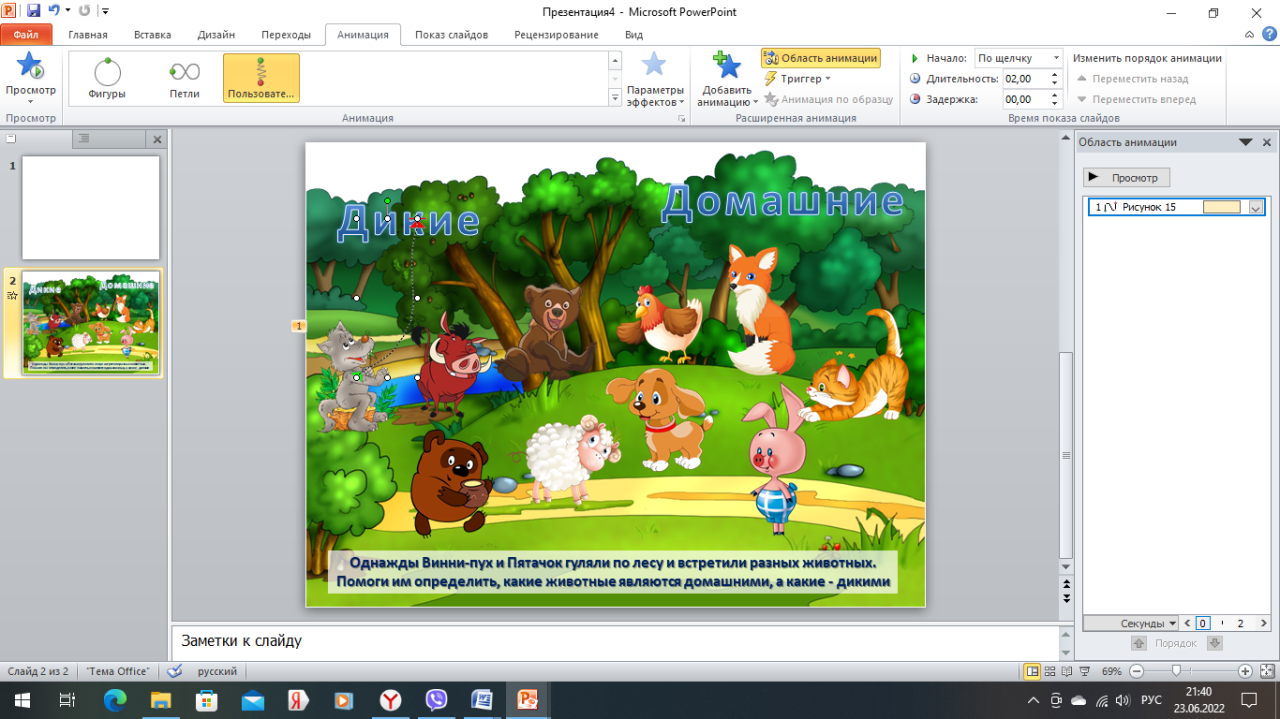The image size is (1280, 719).
Task: Move animation up with Порядок up arrow
Action: tap(1138, 643)
